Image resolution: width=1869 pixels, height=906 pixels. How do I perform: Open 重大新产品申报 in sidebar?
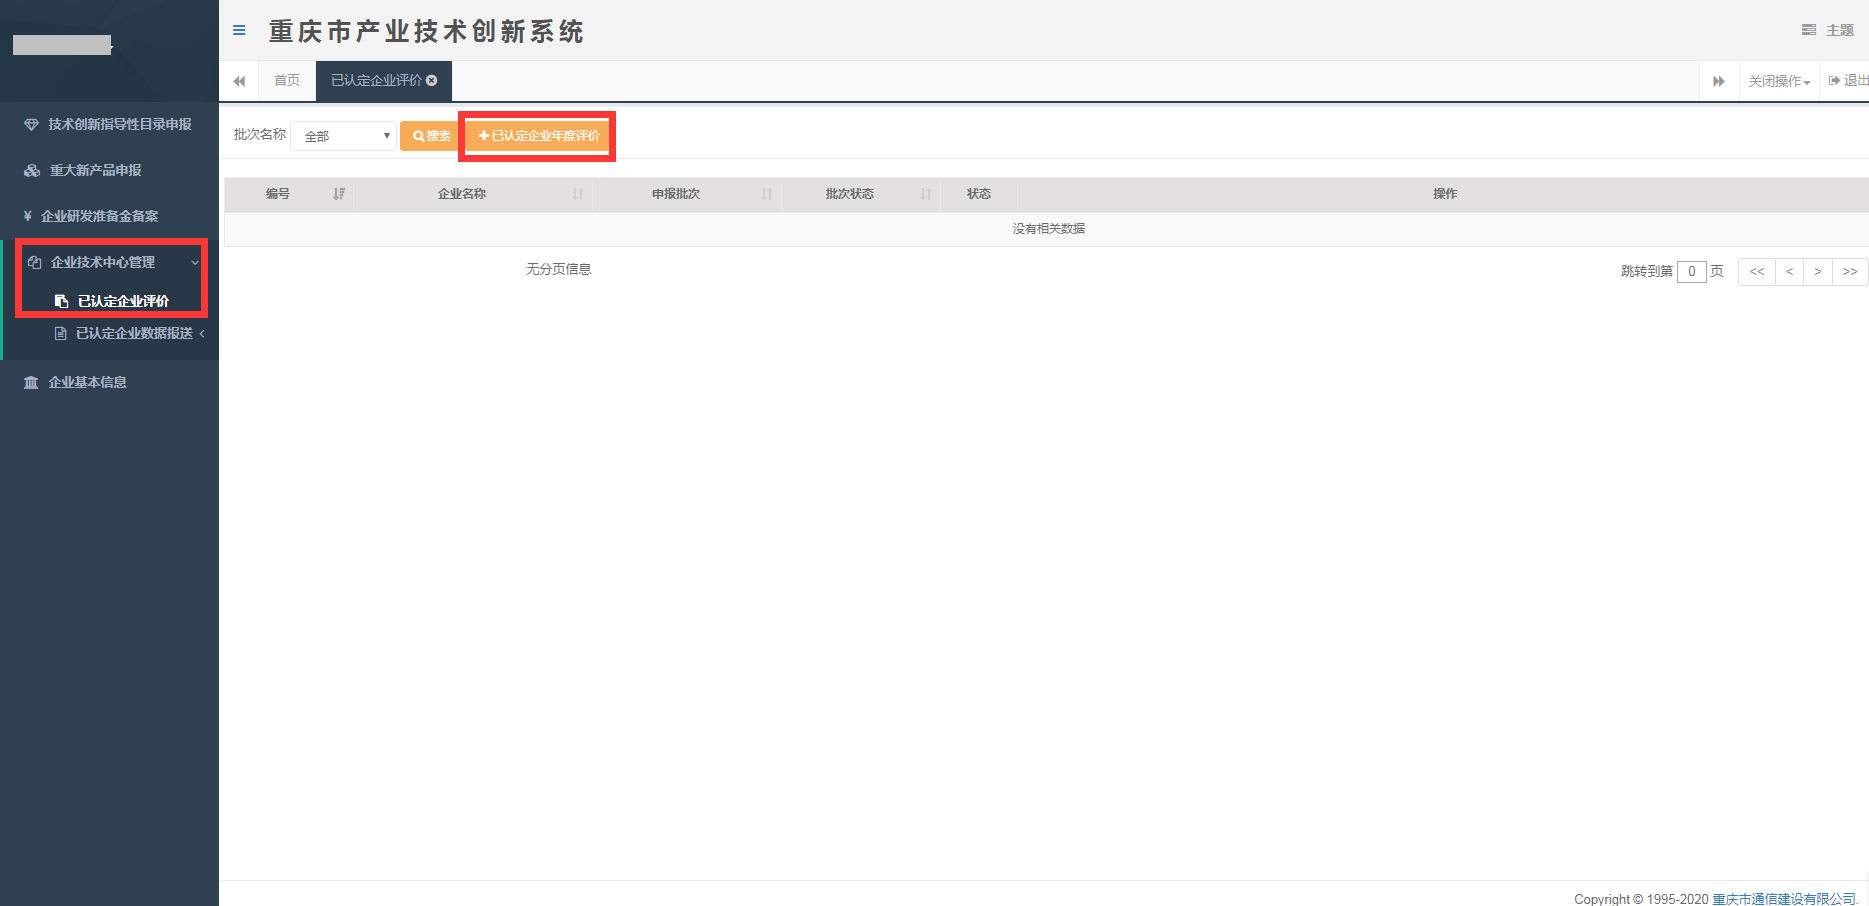(96, 170)
